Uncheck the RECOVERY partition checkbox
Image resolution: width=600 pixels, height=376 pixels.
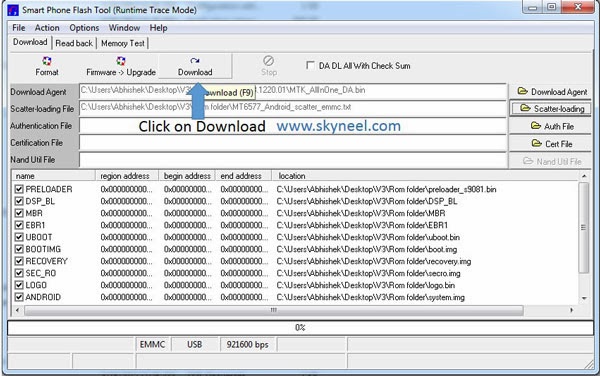coord(19,261)
